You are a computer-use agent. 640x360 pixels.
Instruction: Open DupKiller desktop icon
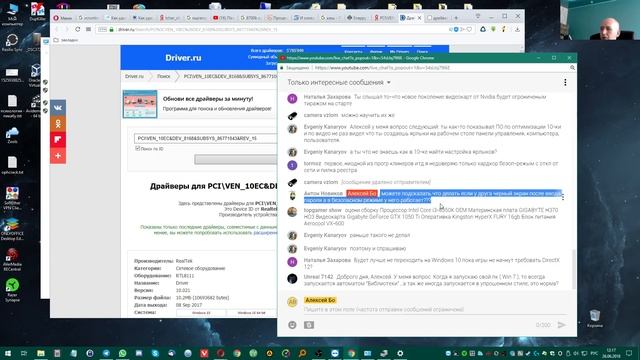37,12
